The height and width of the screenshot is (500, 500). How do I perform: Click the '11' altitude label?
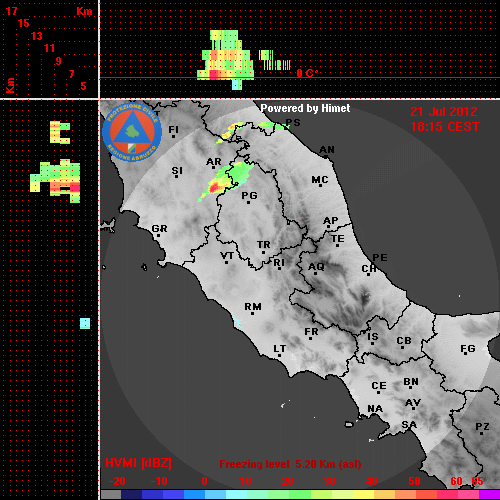(49, 48)
